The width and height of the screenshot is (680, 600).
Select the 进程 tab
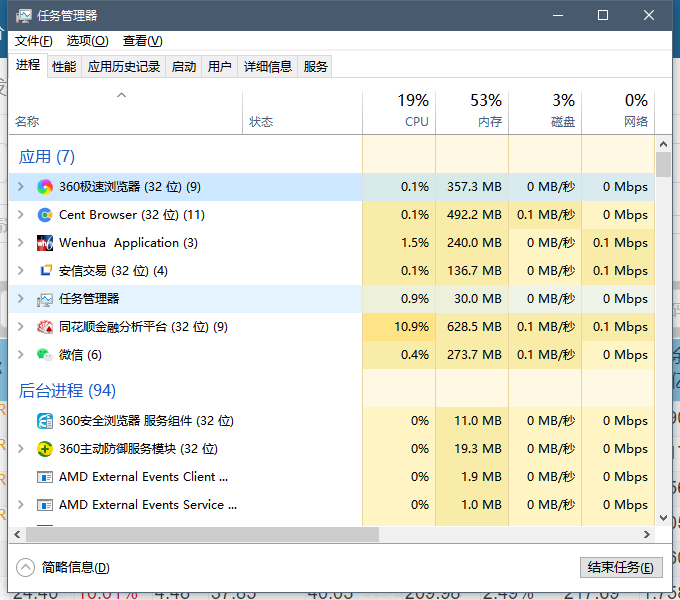point(28,65)
